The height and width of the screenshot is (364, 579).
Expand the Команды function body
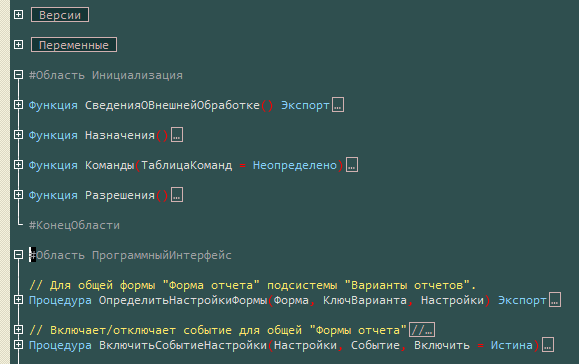(18, 165)
